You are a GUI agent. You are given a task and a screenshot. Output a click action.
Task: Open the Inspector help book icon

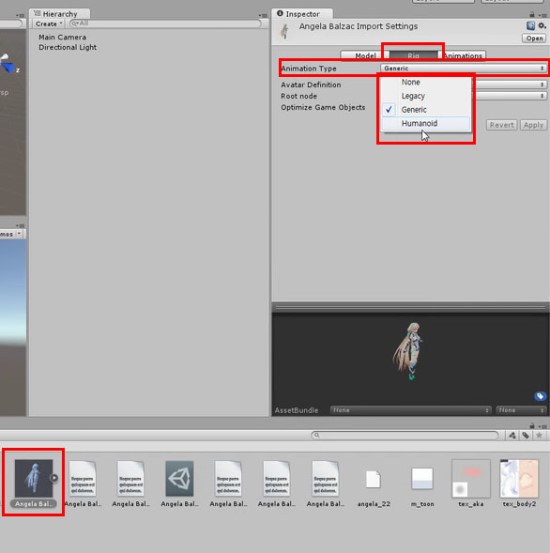point(531,25)
